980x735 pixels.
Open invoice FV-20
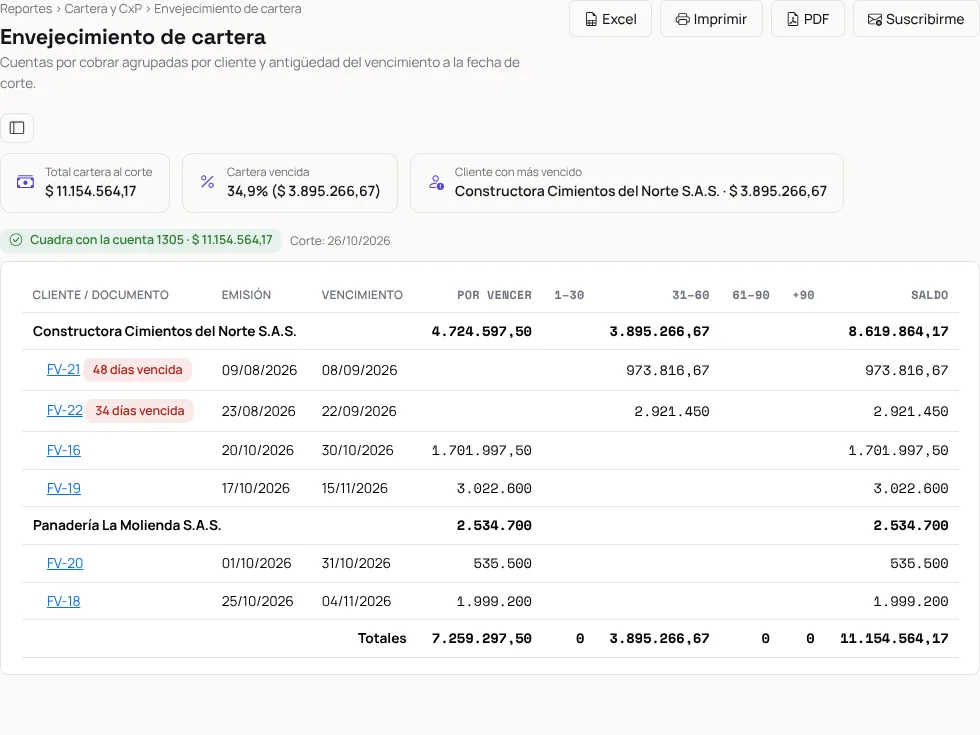point(65,563)
